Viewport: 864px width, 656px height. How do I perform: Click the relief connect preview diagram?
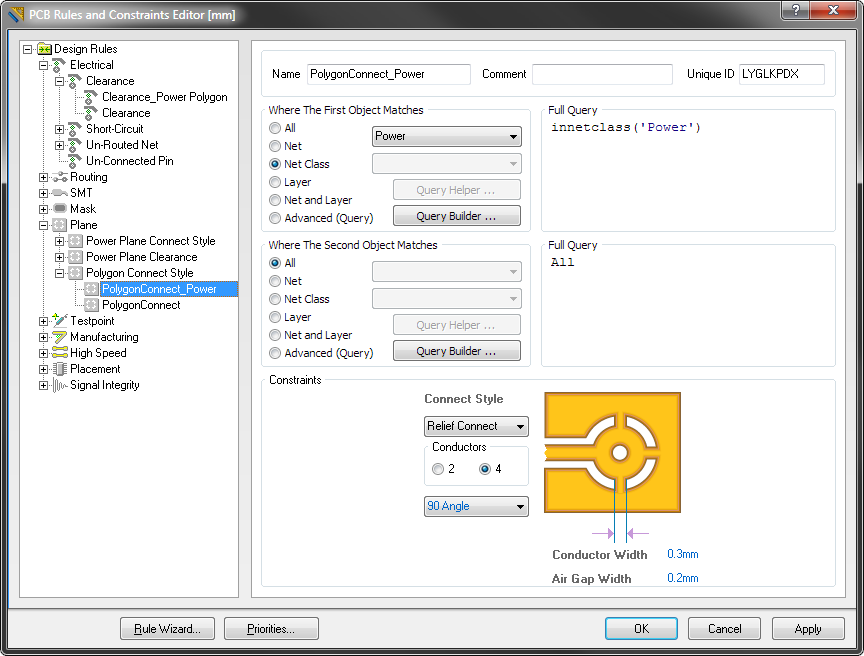(x=612, y=452)
